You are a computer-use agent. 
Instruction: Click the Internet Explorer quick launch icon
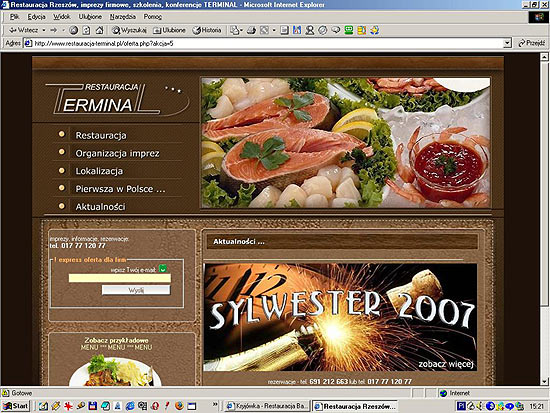point(130,406)
